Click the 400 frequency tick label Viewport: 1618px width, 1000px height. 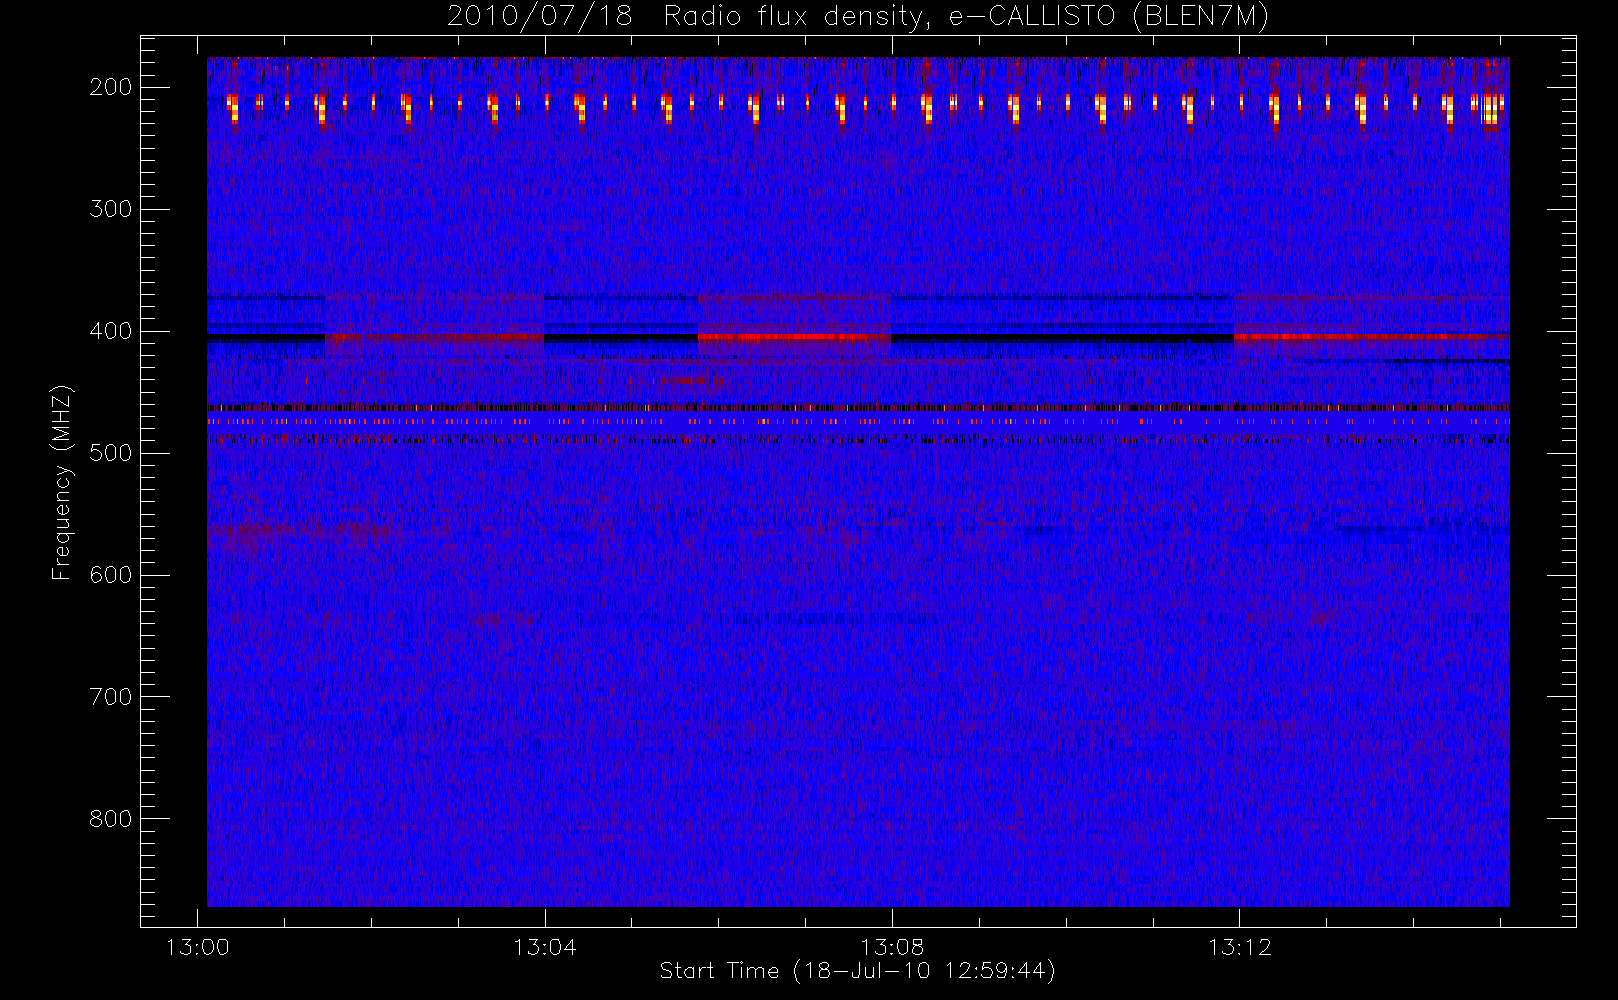click(x=111, y=331)
